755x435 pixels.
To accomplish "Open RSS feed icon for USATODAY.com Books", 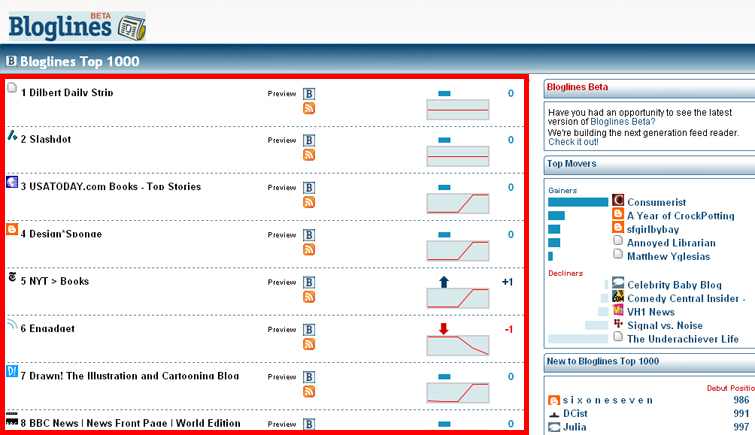I will 309,202.
